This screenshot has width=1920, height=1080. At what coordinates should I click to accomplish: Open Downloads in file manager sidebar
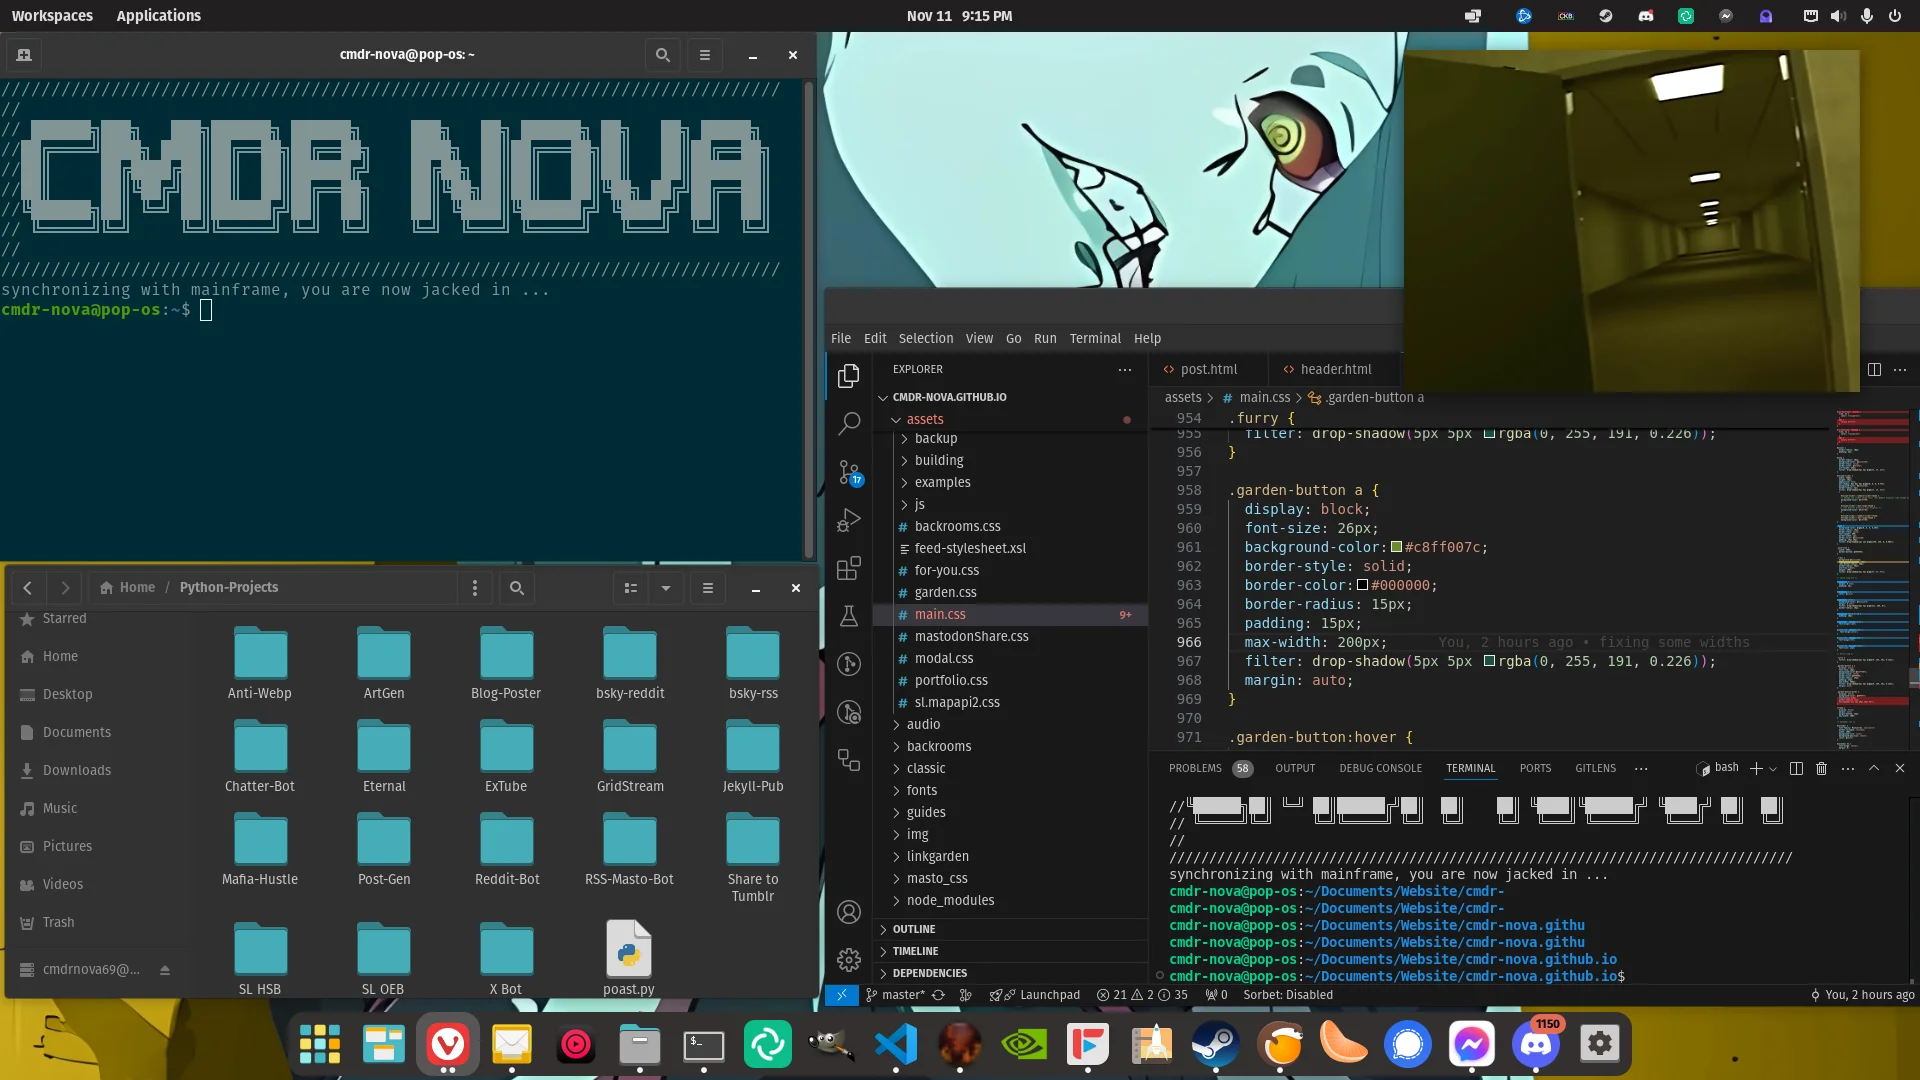[x=77, y=770]
